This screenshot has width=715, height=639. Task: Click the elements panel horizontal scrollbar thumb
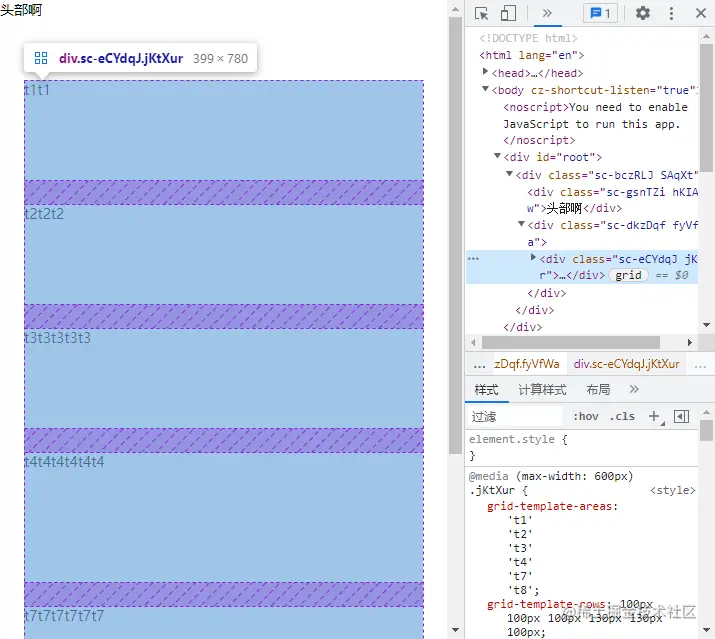570,342
